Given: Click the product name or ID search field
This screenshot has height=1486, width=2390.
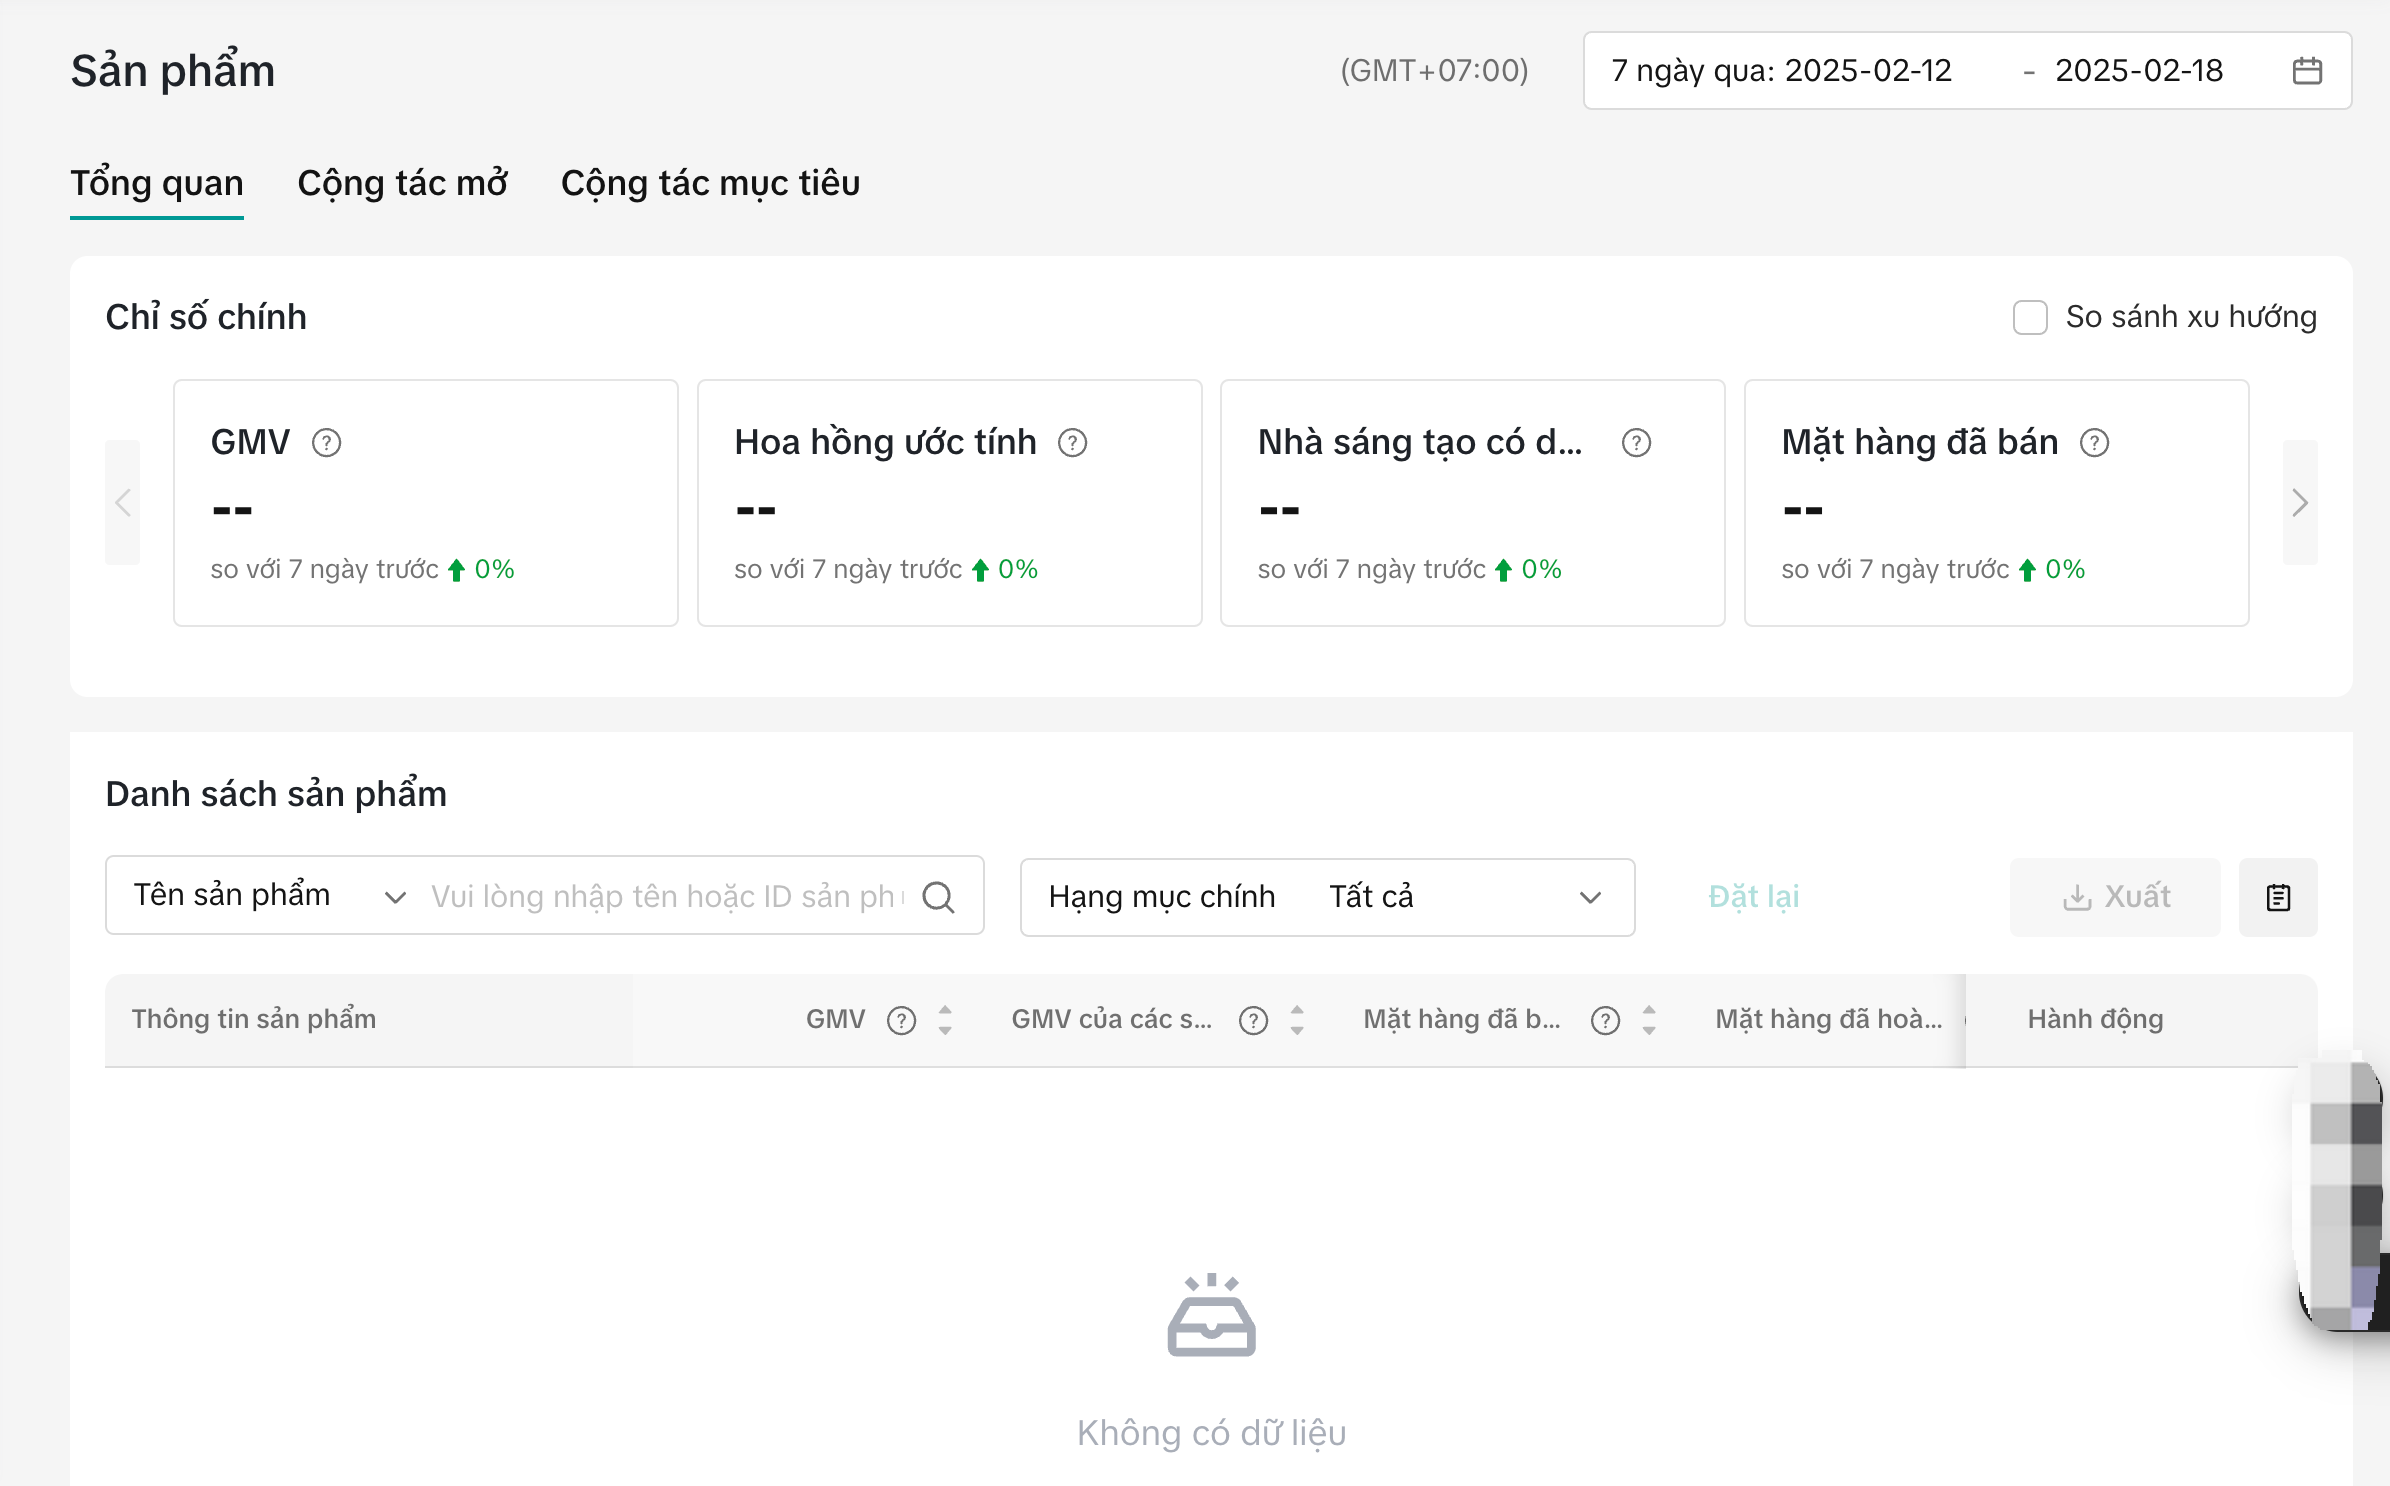Looking at the screenshot, I should click(x=665, y=897).
